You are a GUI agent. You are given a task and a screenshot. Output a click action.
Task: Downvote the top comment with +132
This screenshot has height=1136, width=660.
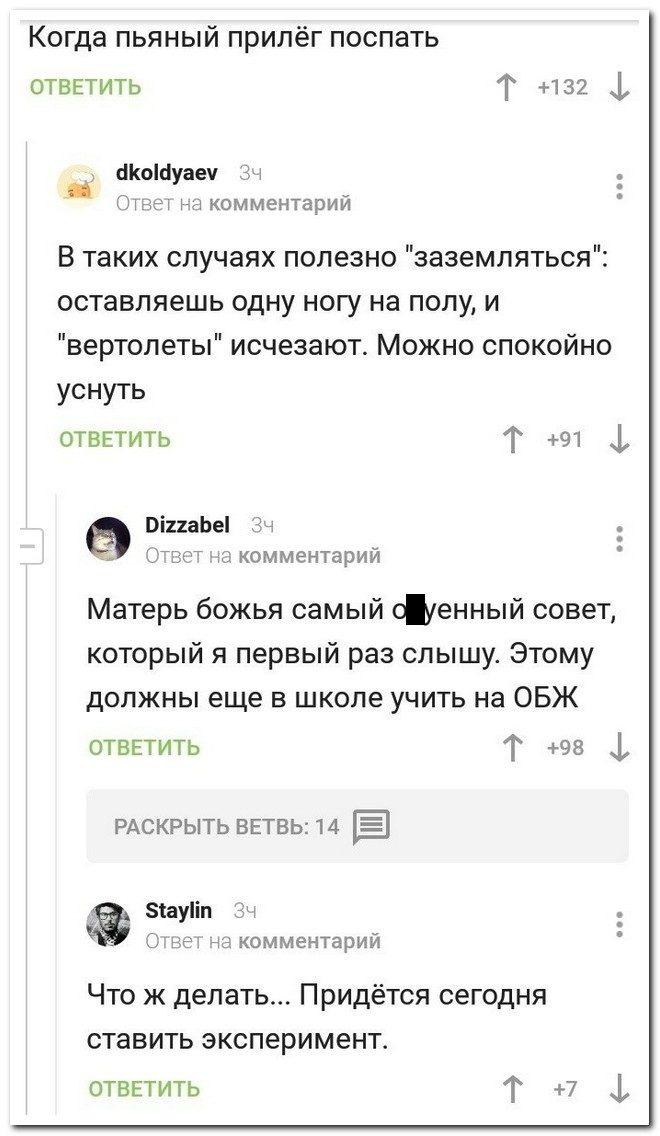click(x=619, y=88)
